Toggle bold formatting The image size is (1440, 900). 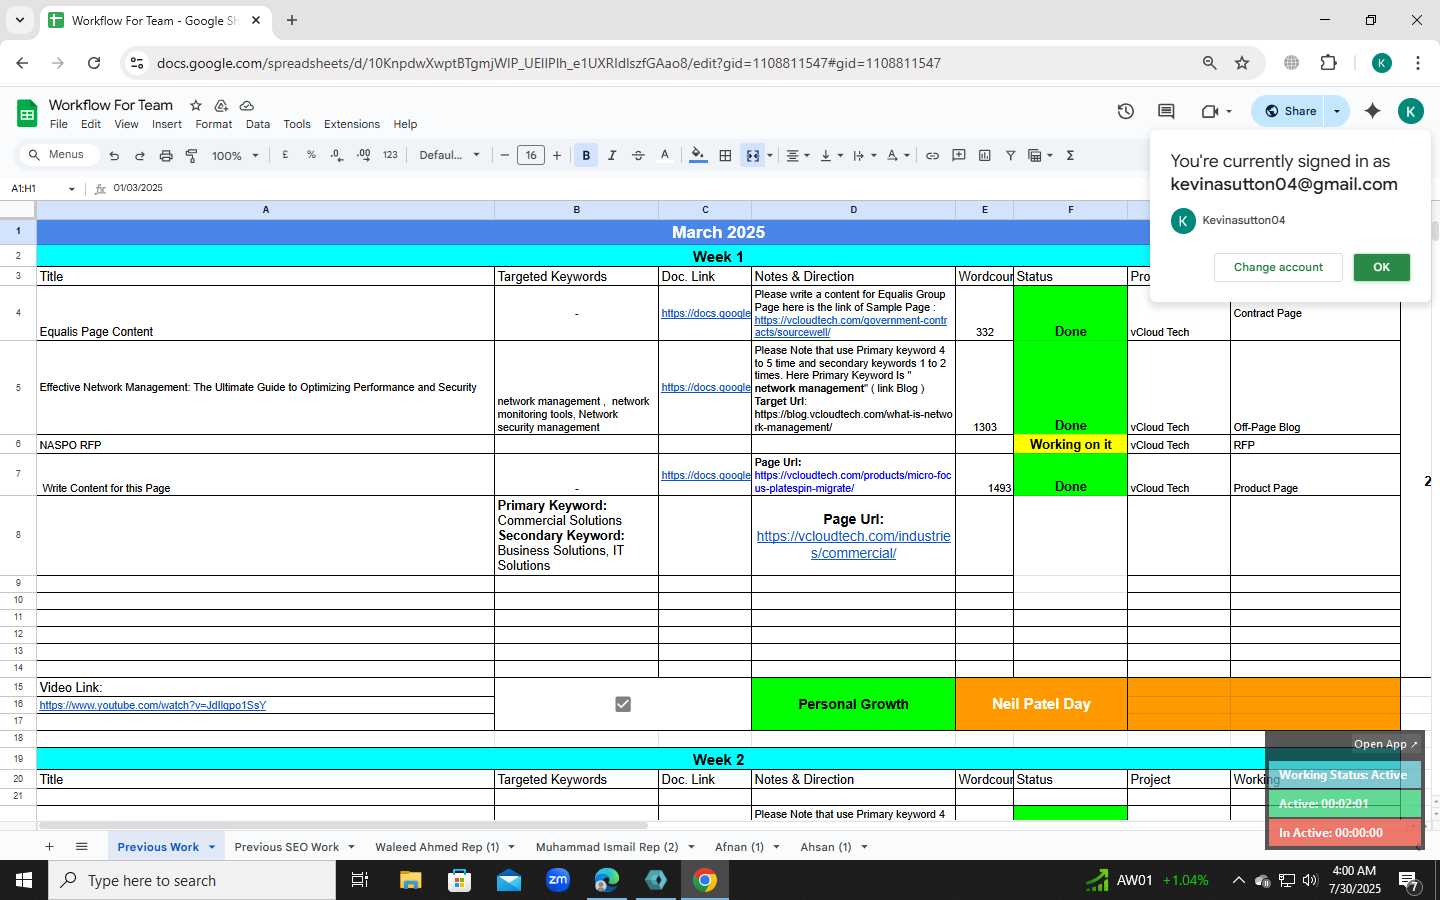pyautogui.click(x=586, y=155)
